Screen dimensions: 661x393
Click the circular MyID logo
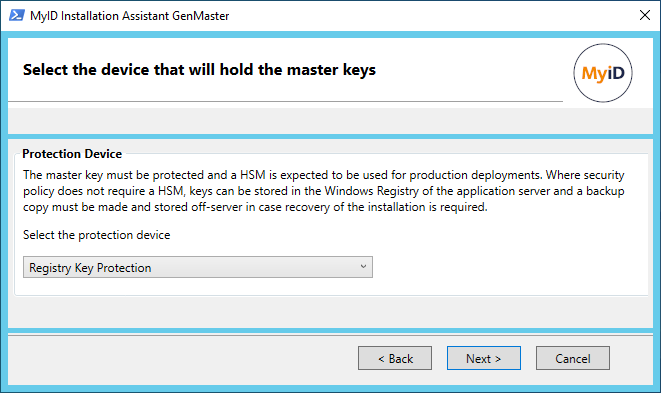click(602, 73)
